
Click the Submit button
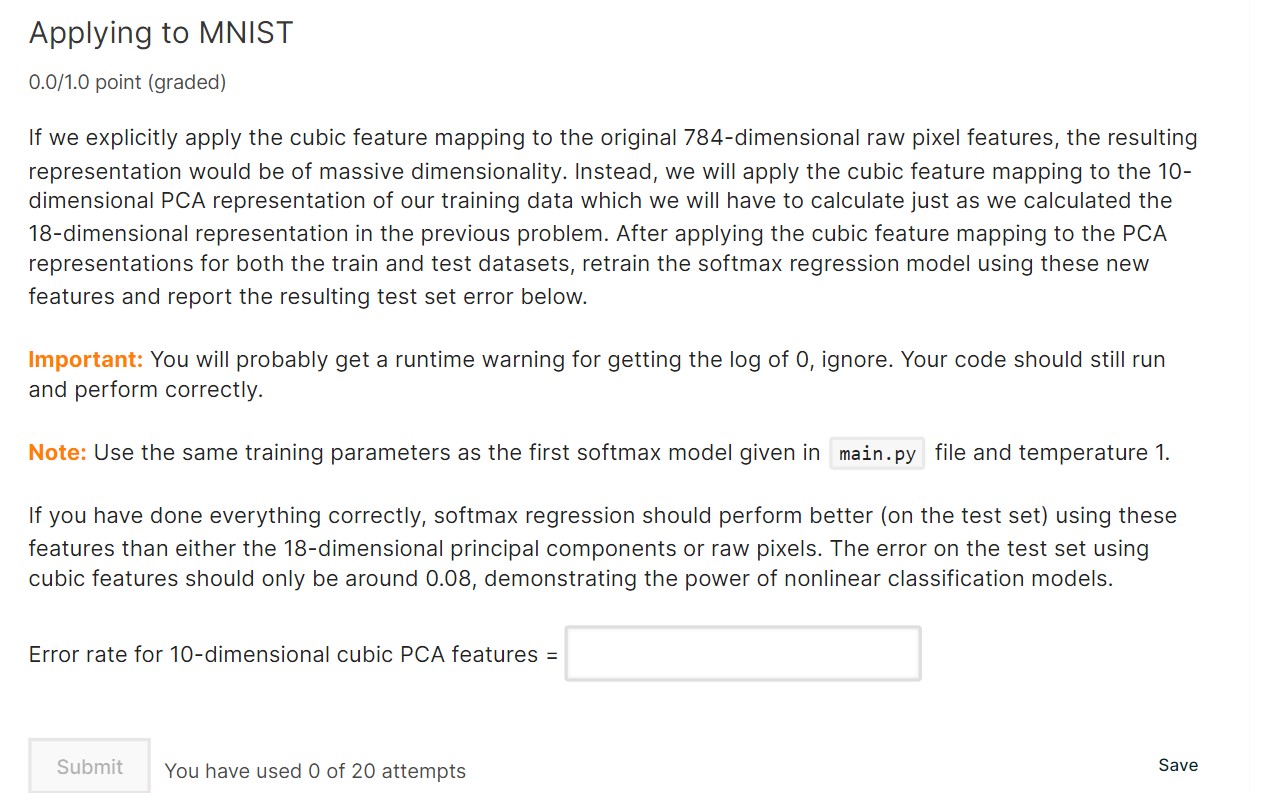click(88, 766)
